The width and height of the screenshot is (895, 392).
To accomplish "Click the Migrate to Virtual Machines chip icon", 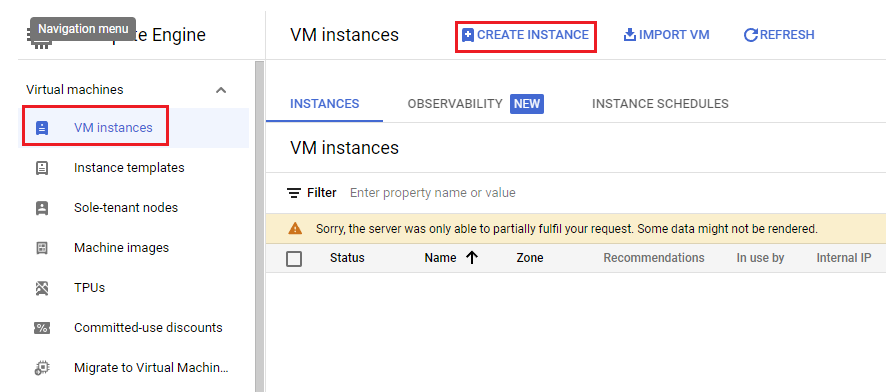I will [42, 368].
